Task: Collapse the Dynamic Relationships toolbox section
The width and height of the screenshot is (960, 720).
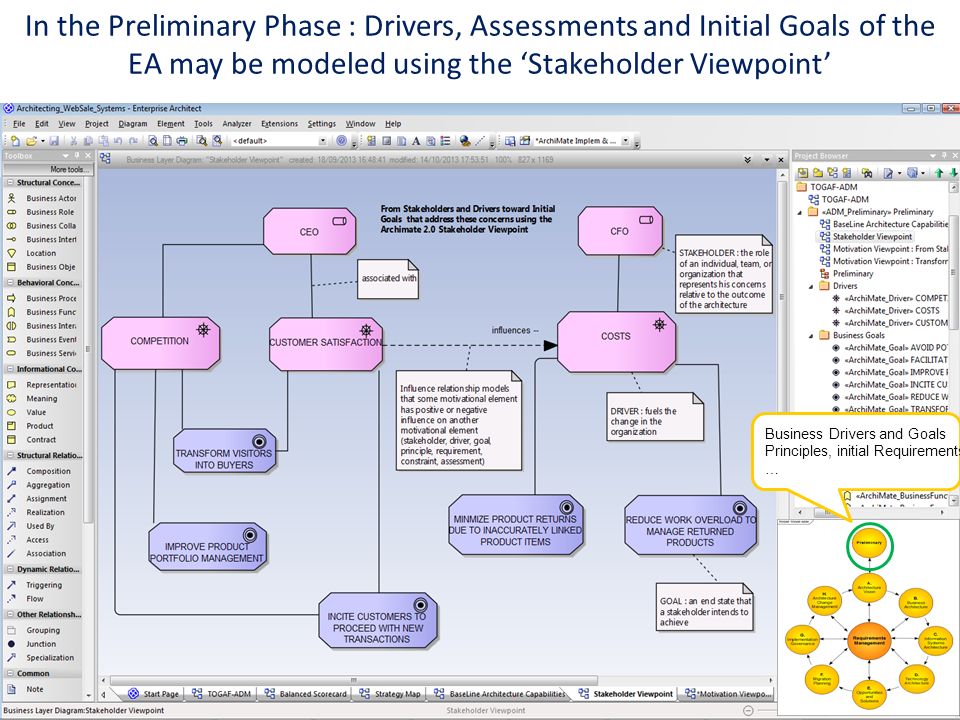Action: (x=10, y=569)
